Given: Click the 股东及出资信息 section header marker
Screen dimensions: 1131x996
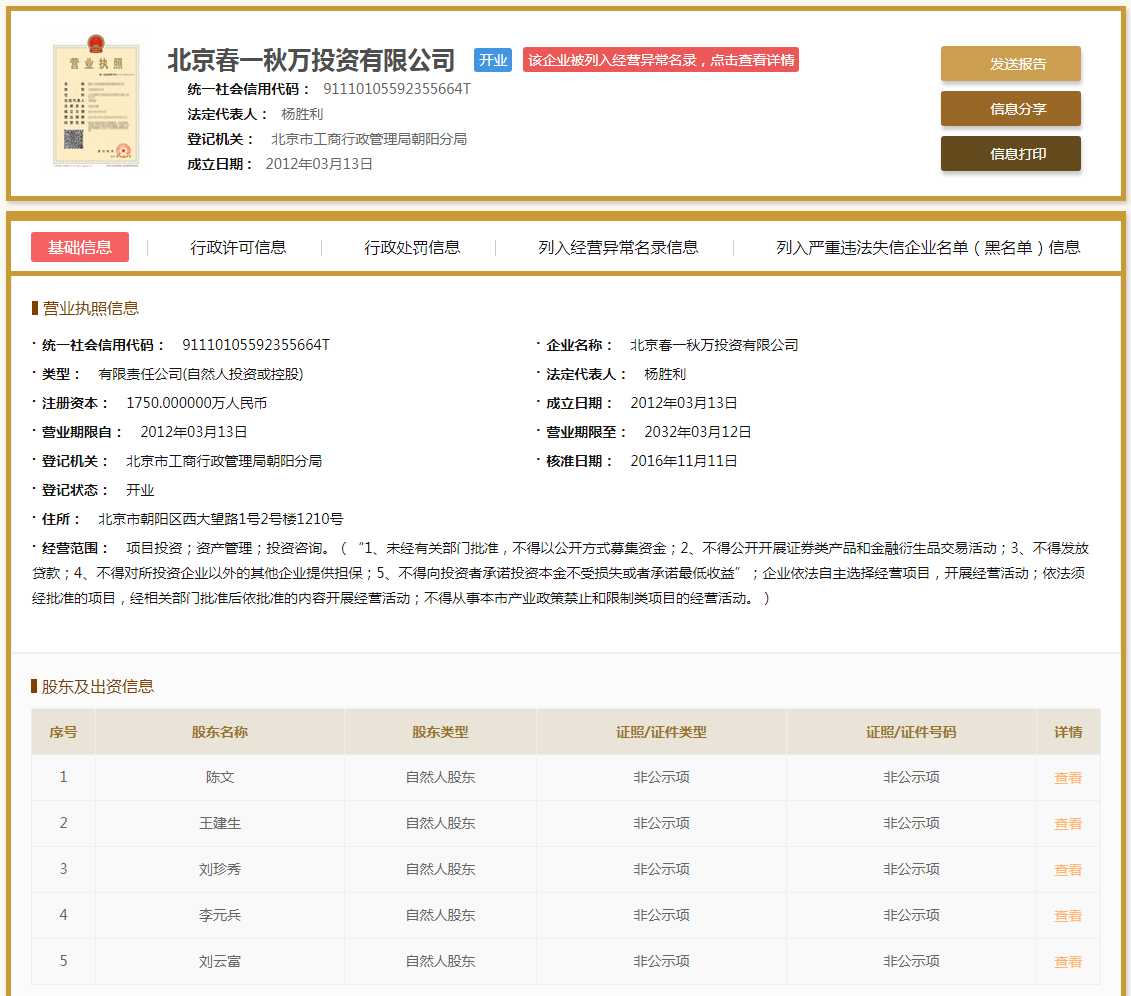Looking at the screenshot, I should click(35, 686).
